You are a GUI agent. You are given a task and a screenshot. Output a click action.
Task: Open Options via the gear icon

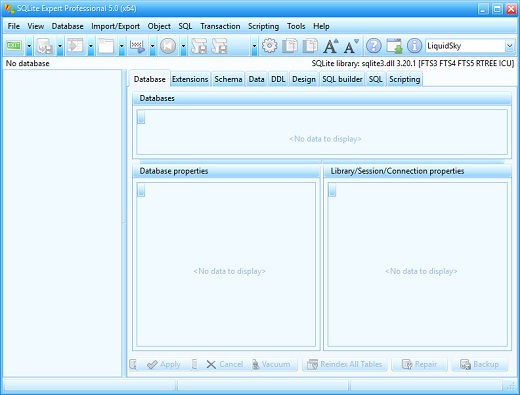point(269,46)
